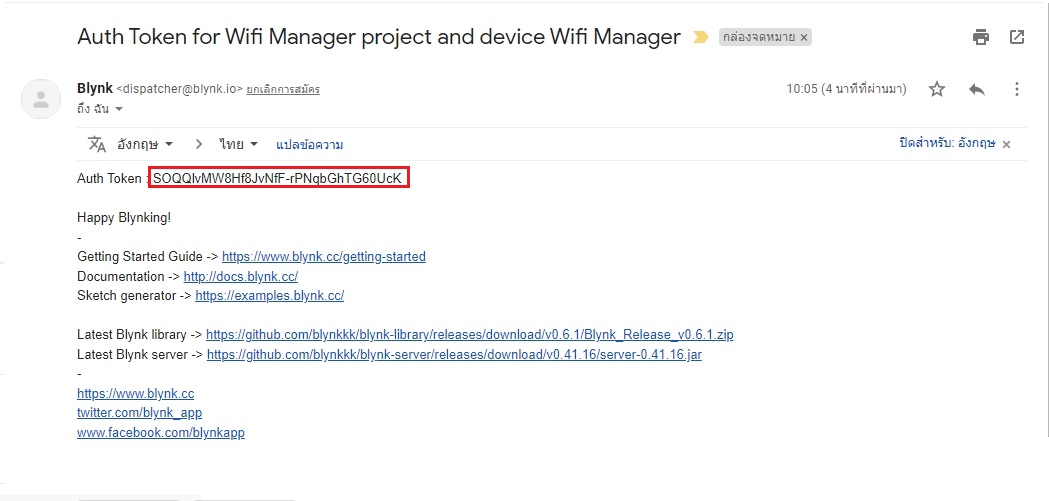Open the getting-started guide link
Image resolution: width=1049 pixels, height=501 pixels.
[324, 256]
